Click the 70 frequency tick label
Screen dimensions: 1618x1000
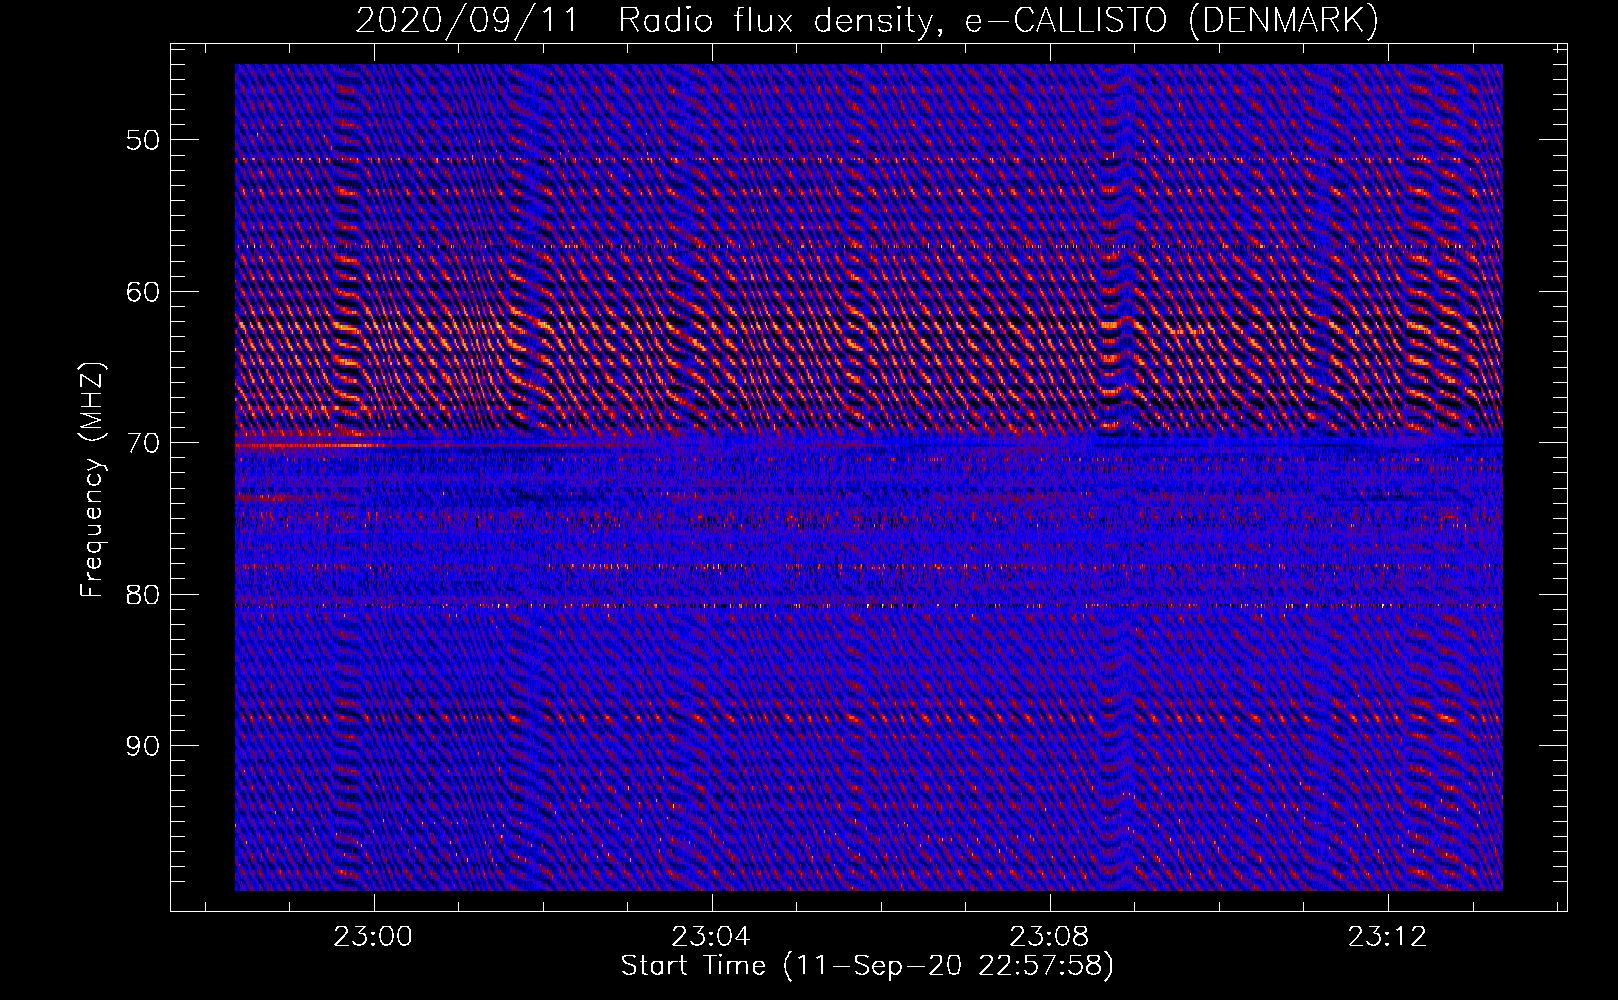tap(143, 443)
